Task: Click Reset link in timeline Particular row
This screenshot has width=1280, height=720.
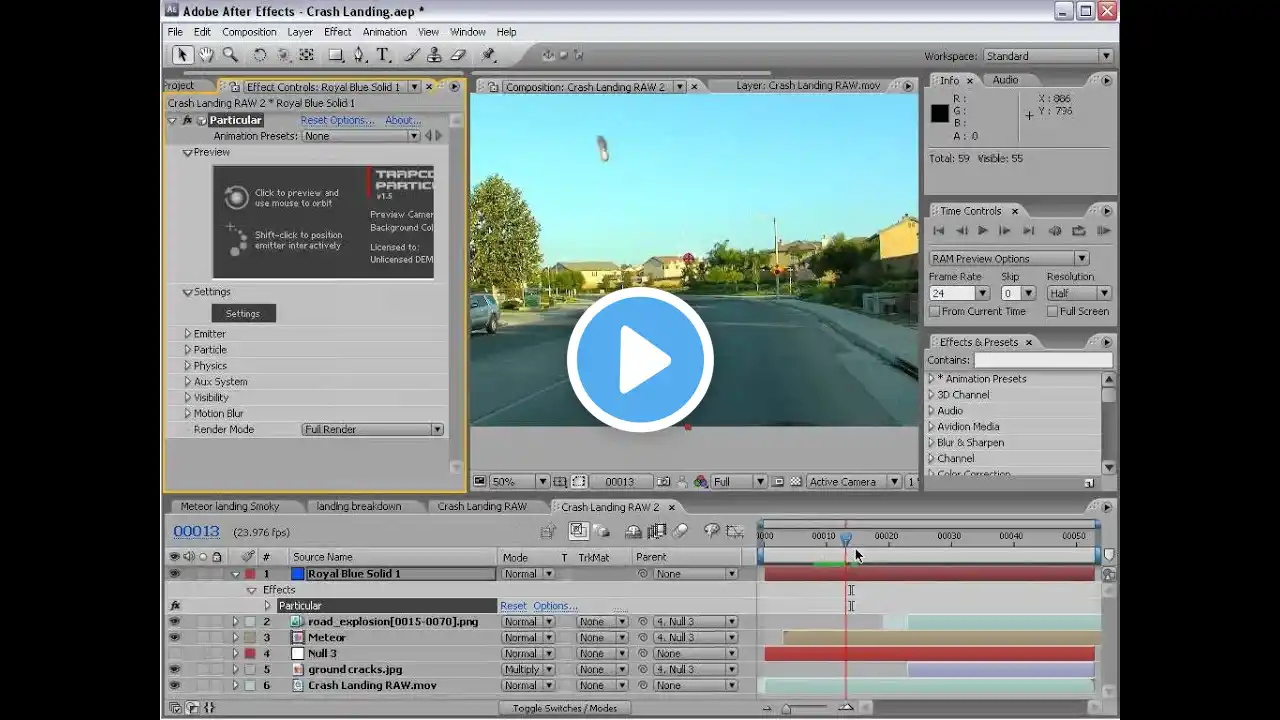Action: [513, 606]
